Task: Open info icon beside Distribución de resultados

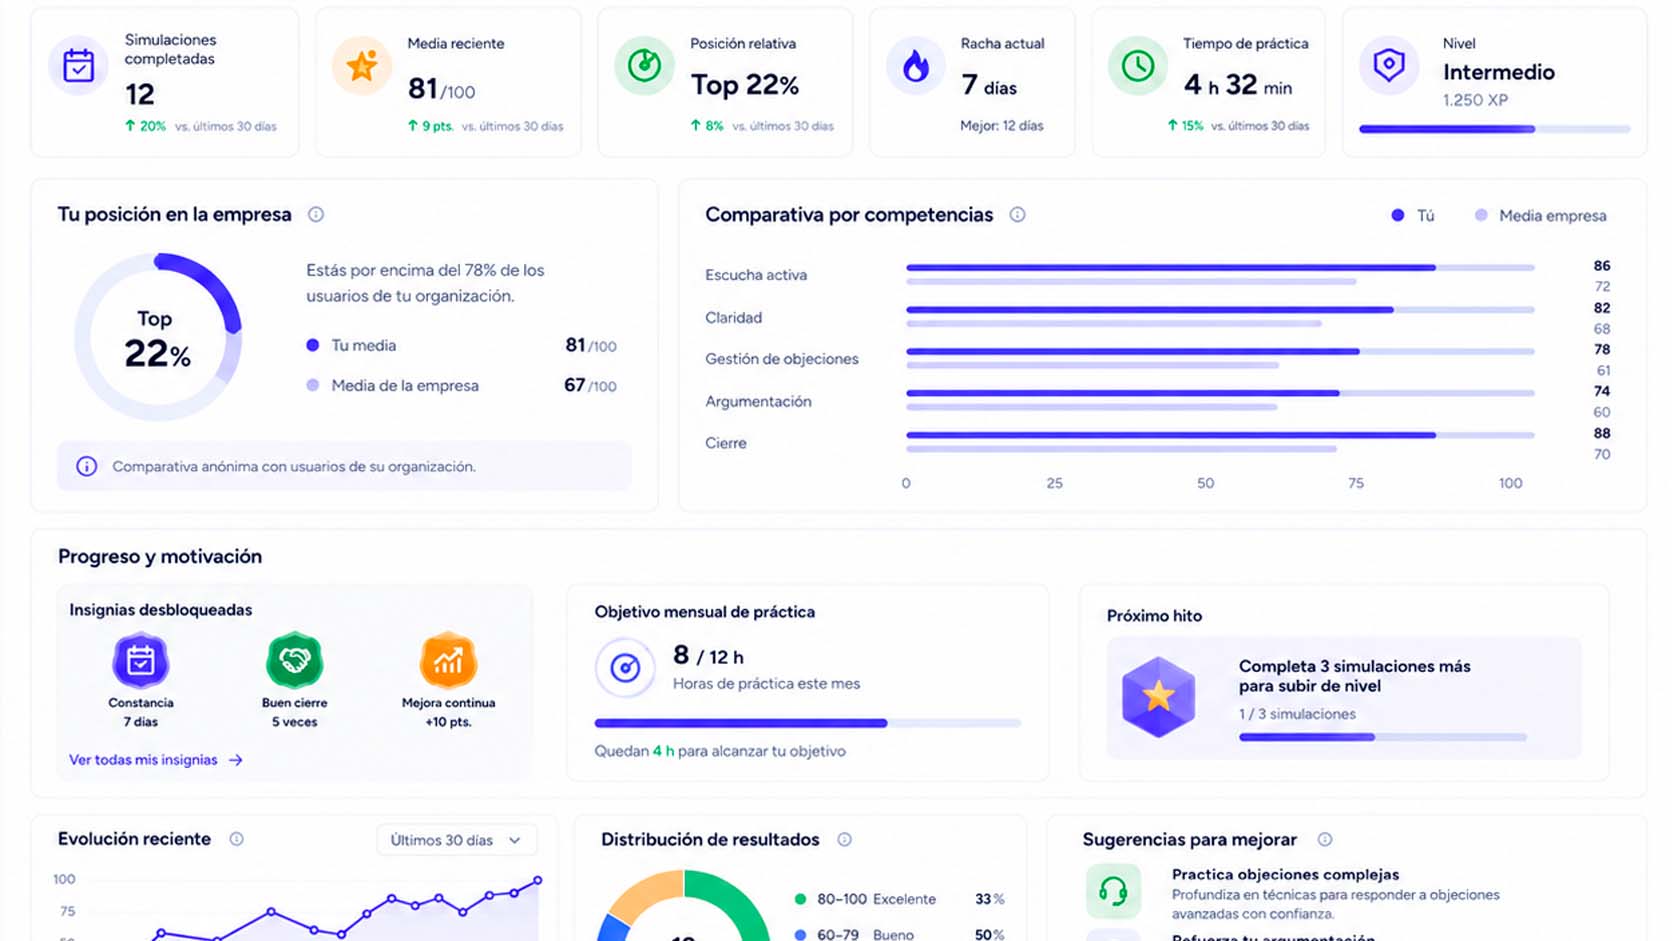Action: point(844,839)
